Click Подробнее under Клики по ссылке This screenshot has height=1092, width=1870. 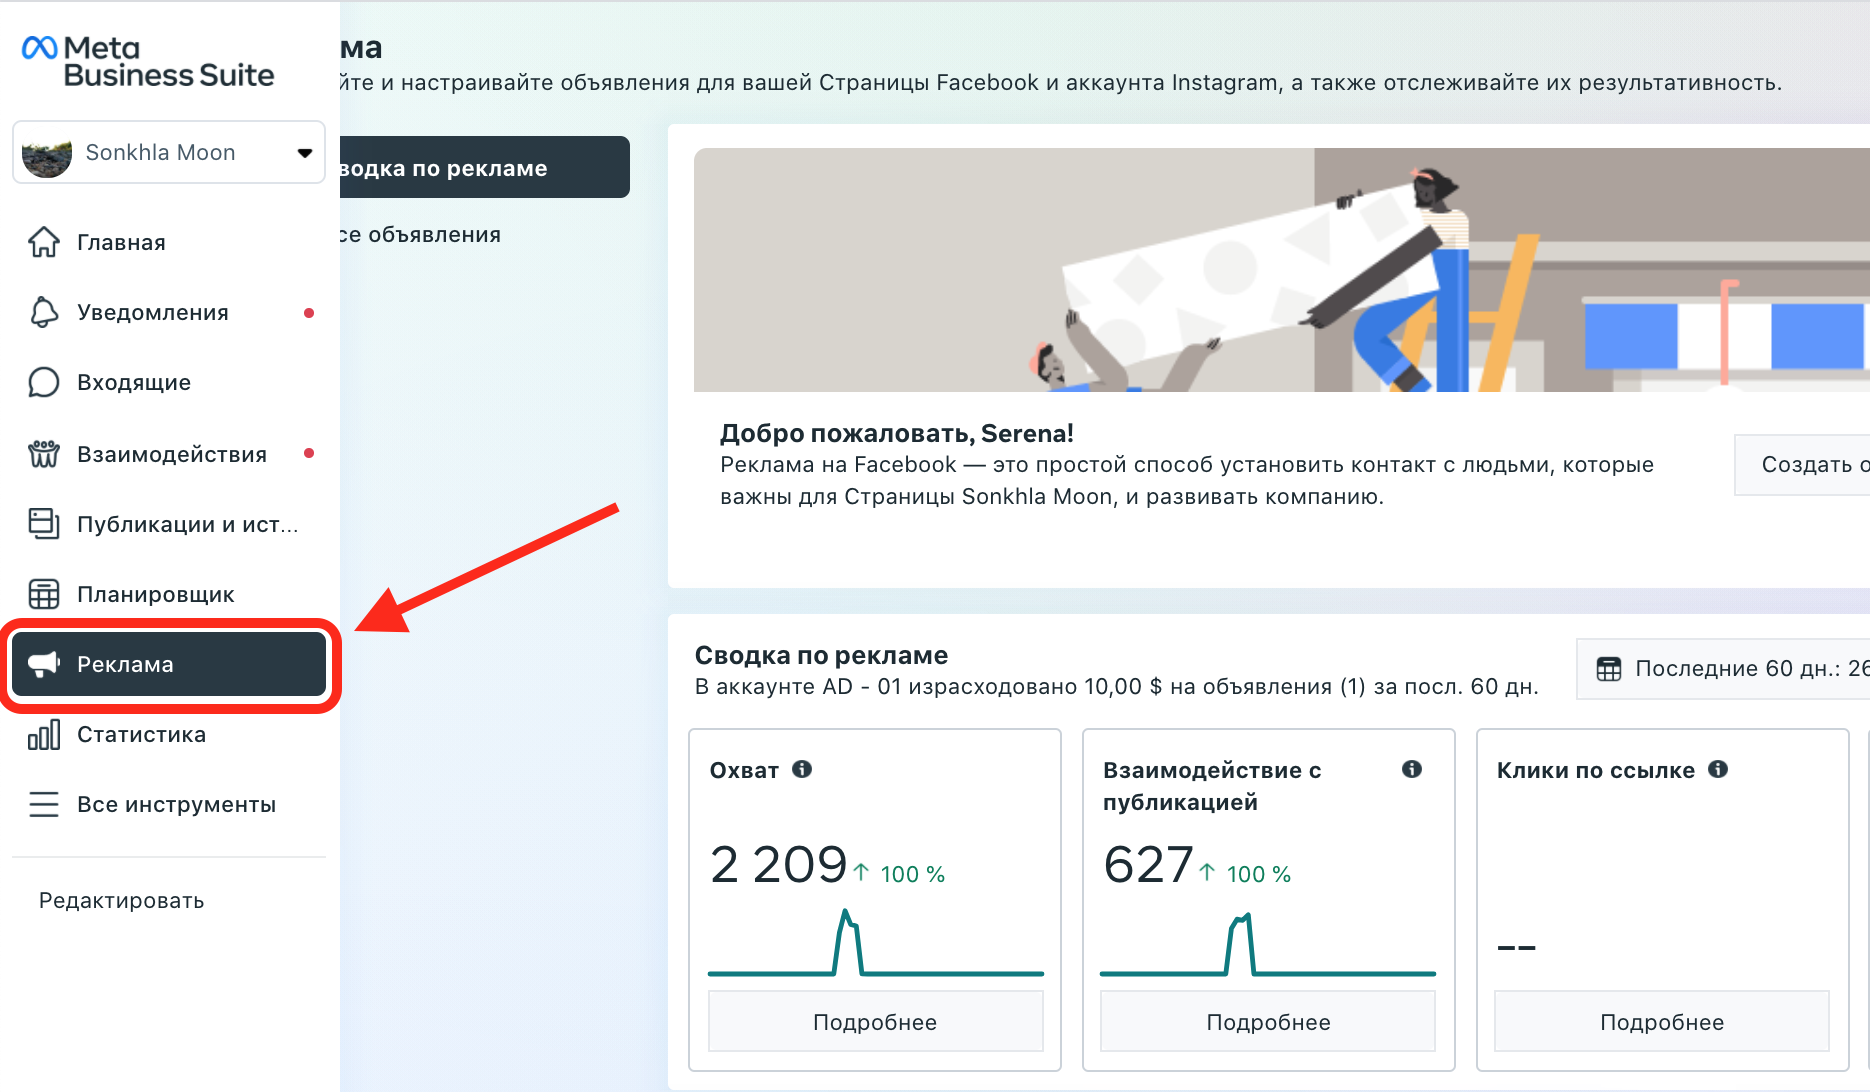pyautogui.click(x=1662, y=1021)
